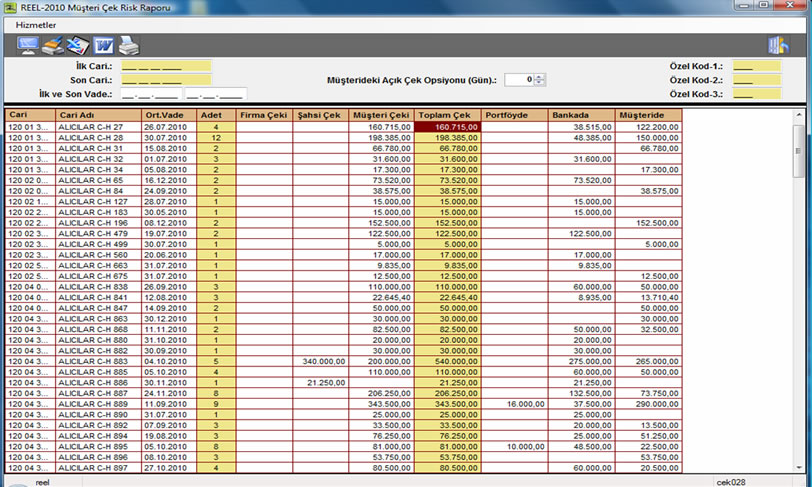Click the 340.000,00 Şahsi Çek value
812x487 pixels.
tap(324, 361)
